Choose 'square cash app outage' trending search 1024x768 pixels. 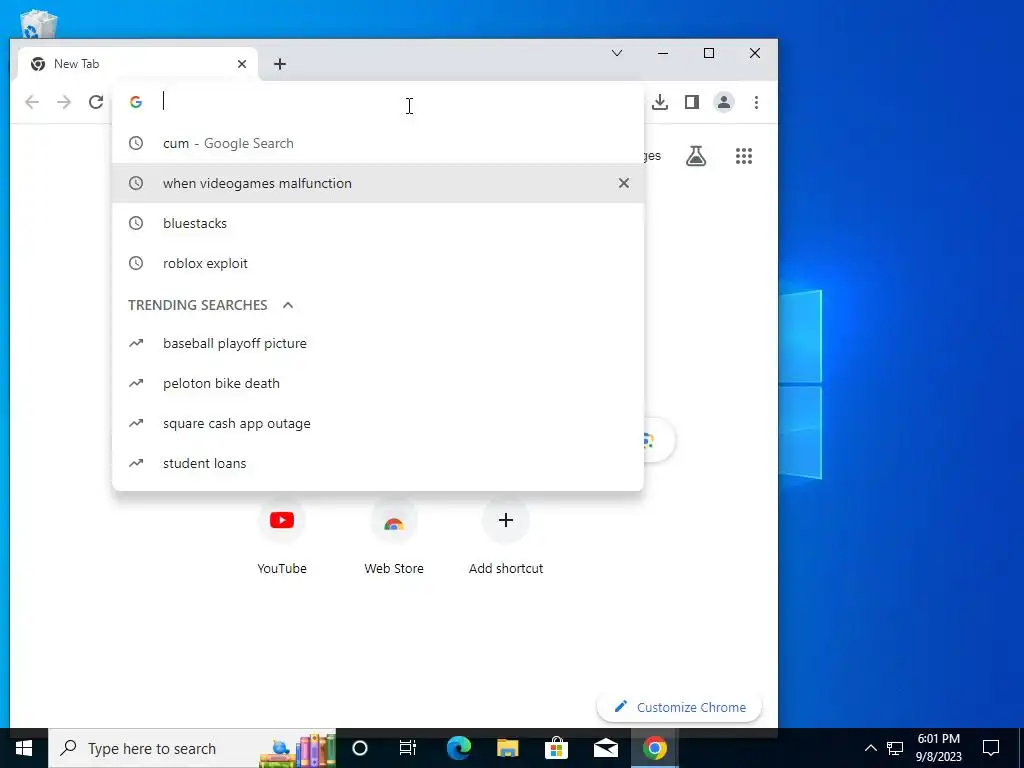377,423
